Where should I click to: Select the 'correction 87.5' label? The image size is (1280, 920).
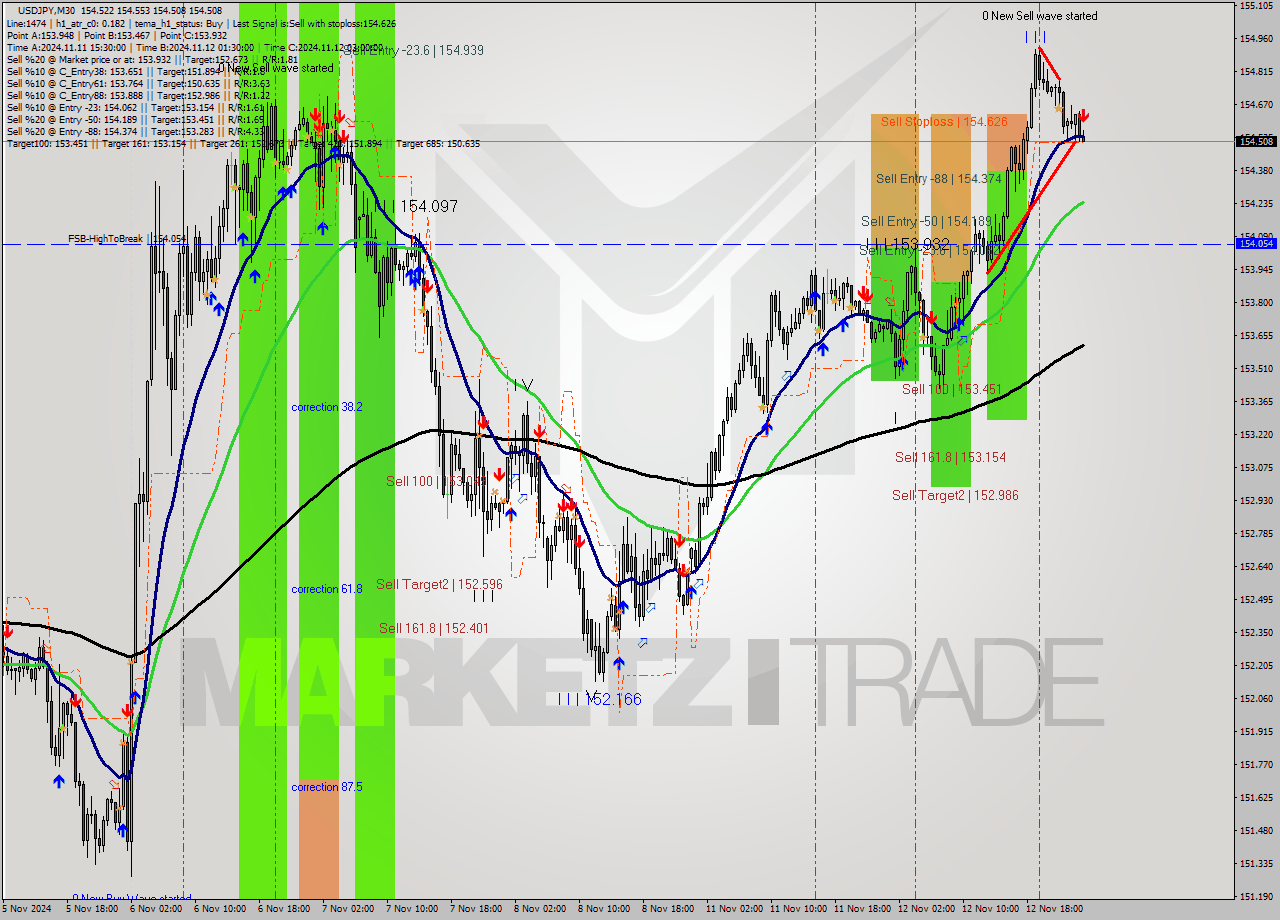327,787
